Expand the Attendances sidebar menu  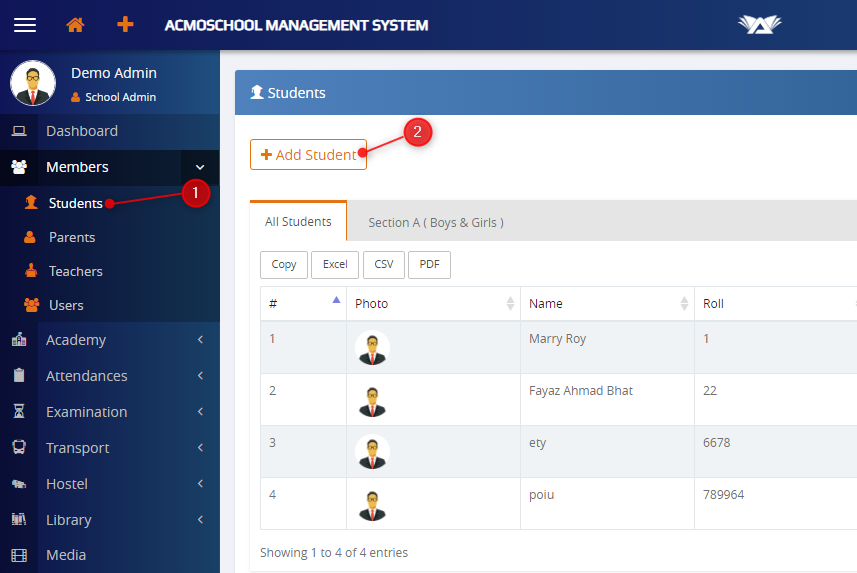tap(110, 376)
